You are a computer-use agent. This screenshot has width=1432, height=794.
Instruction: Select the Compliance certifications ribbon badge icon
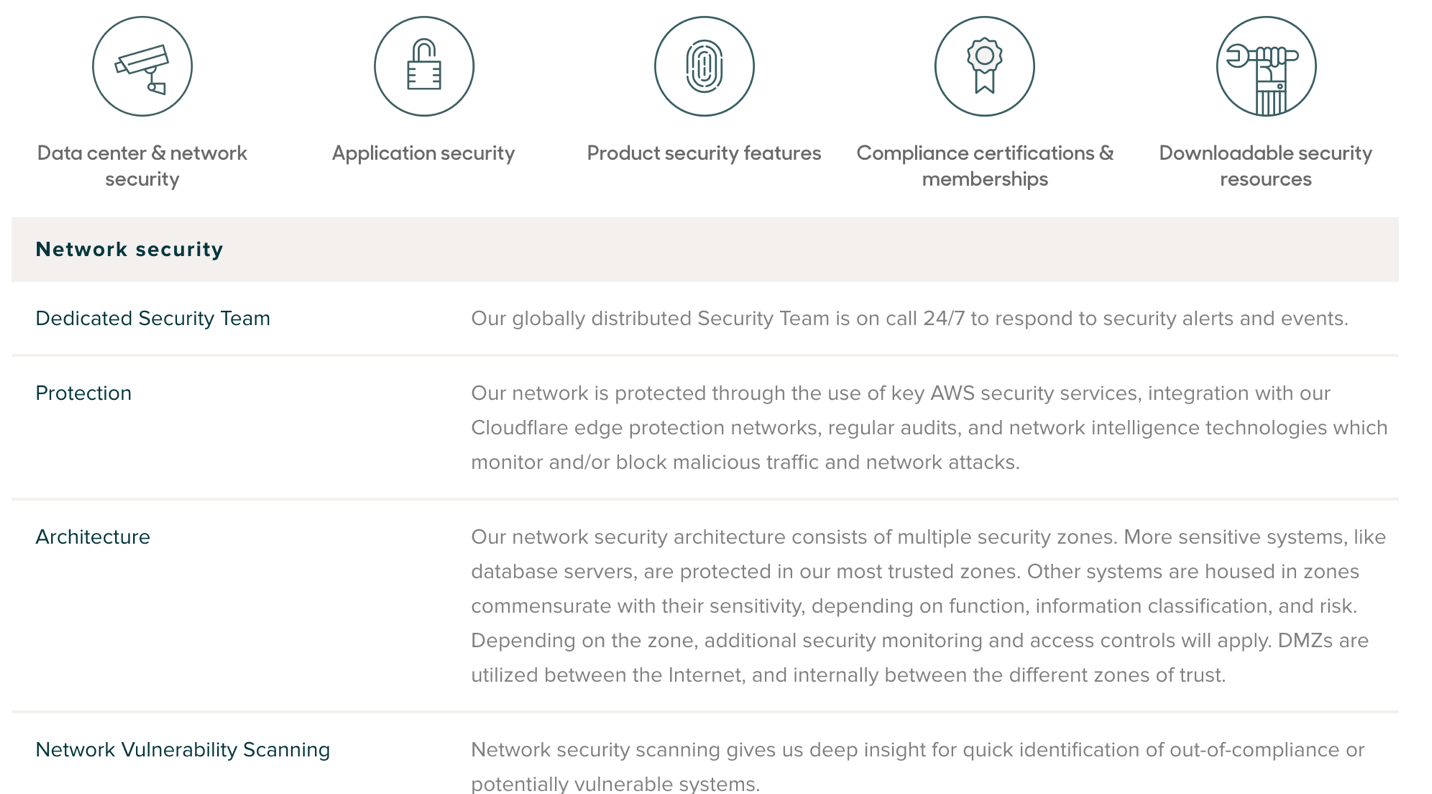pyautogui.click(x=984, y=65)
